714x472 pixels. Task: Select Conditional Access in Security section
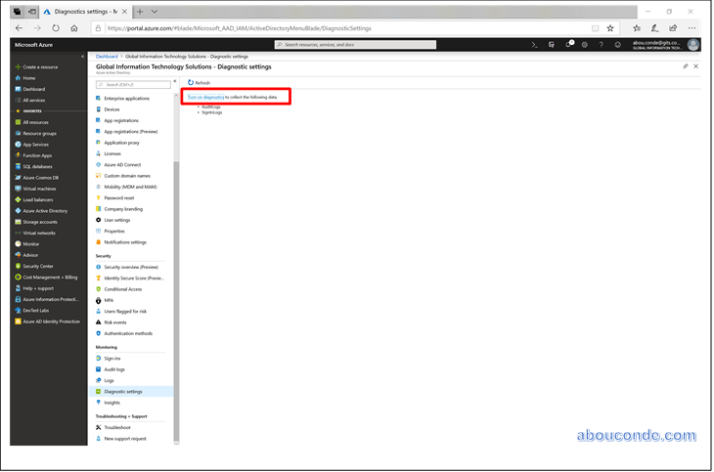click(x=125, y=289)
